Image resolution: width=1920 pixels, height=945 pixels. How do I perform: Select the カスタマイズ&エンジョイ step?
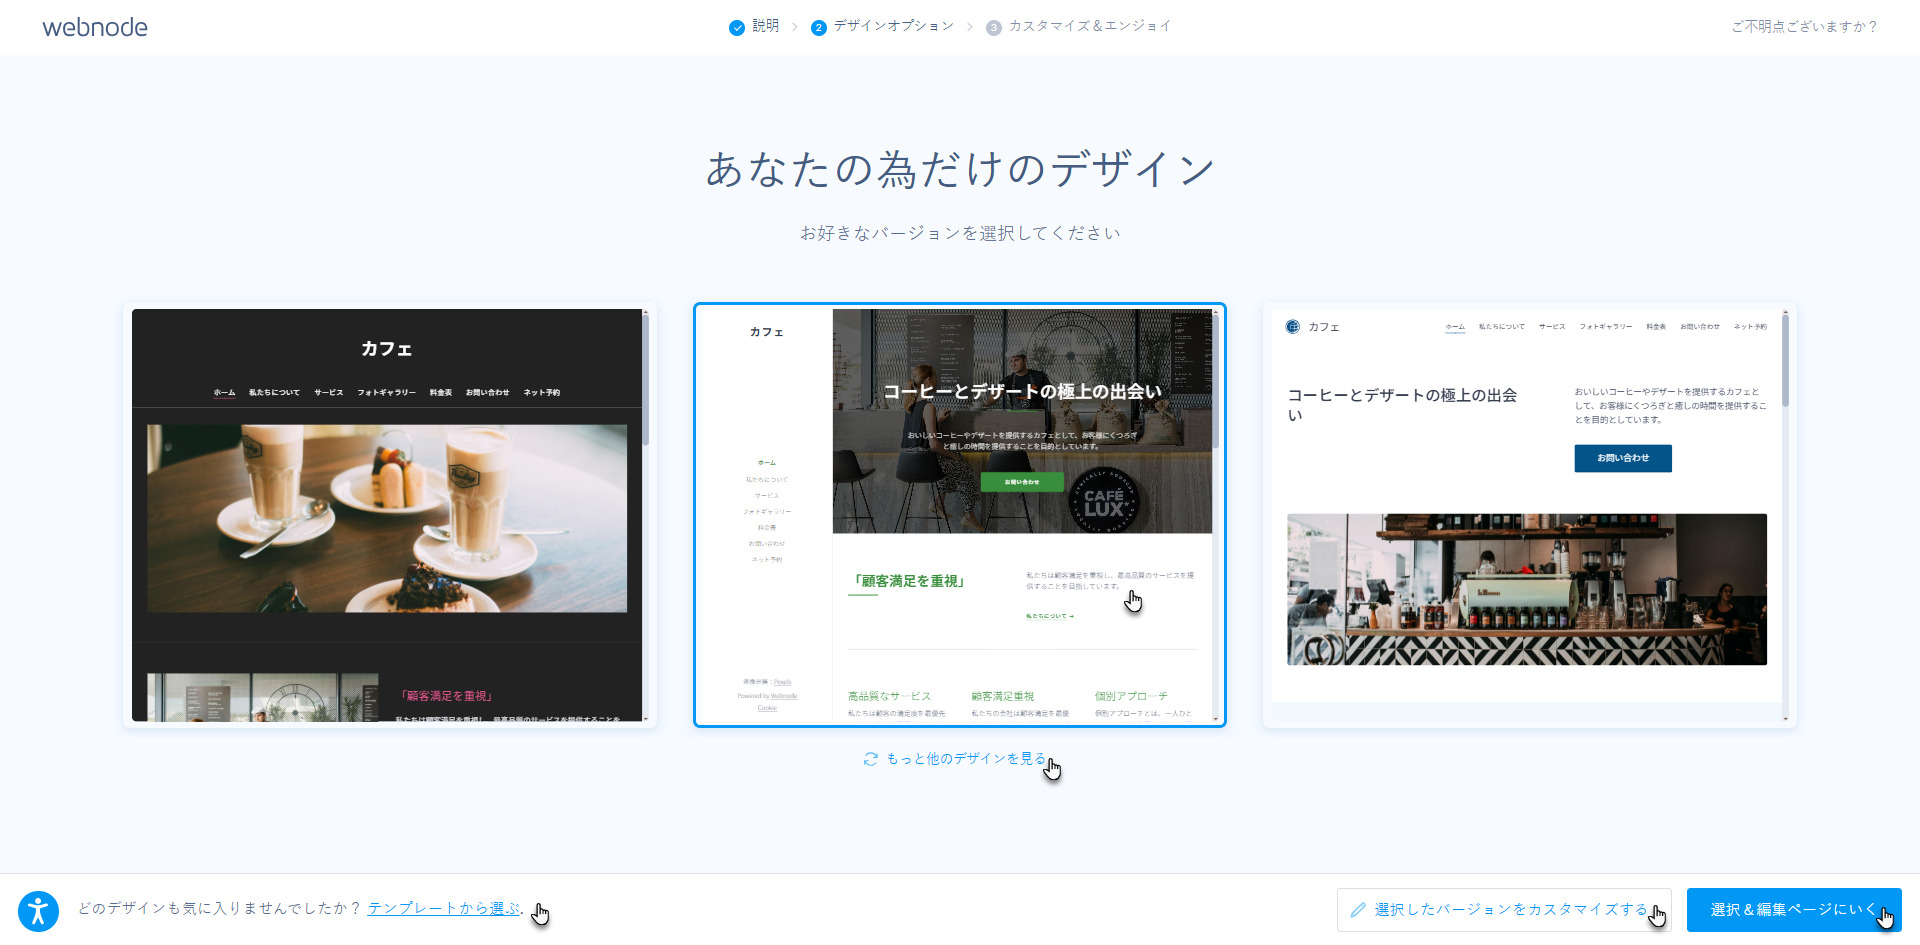point(1089,26)
